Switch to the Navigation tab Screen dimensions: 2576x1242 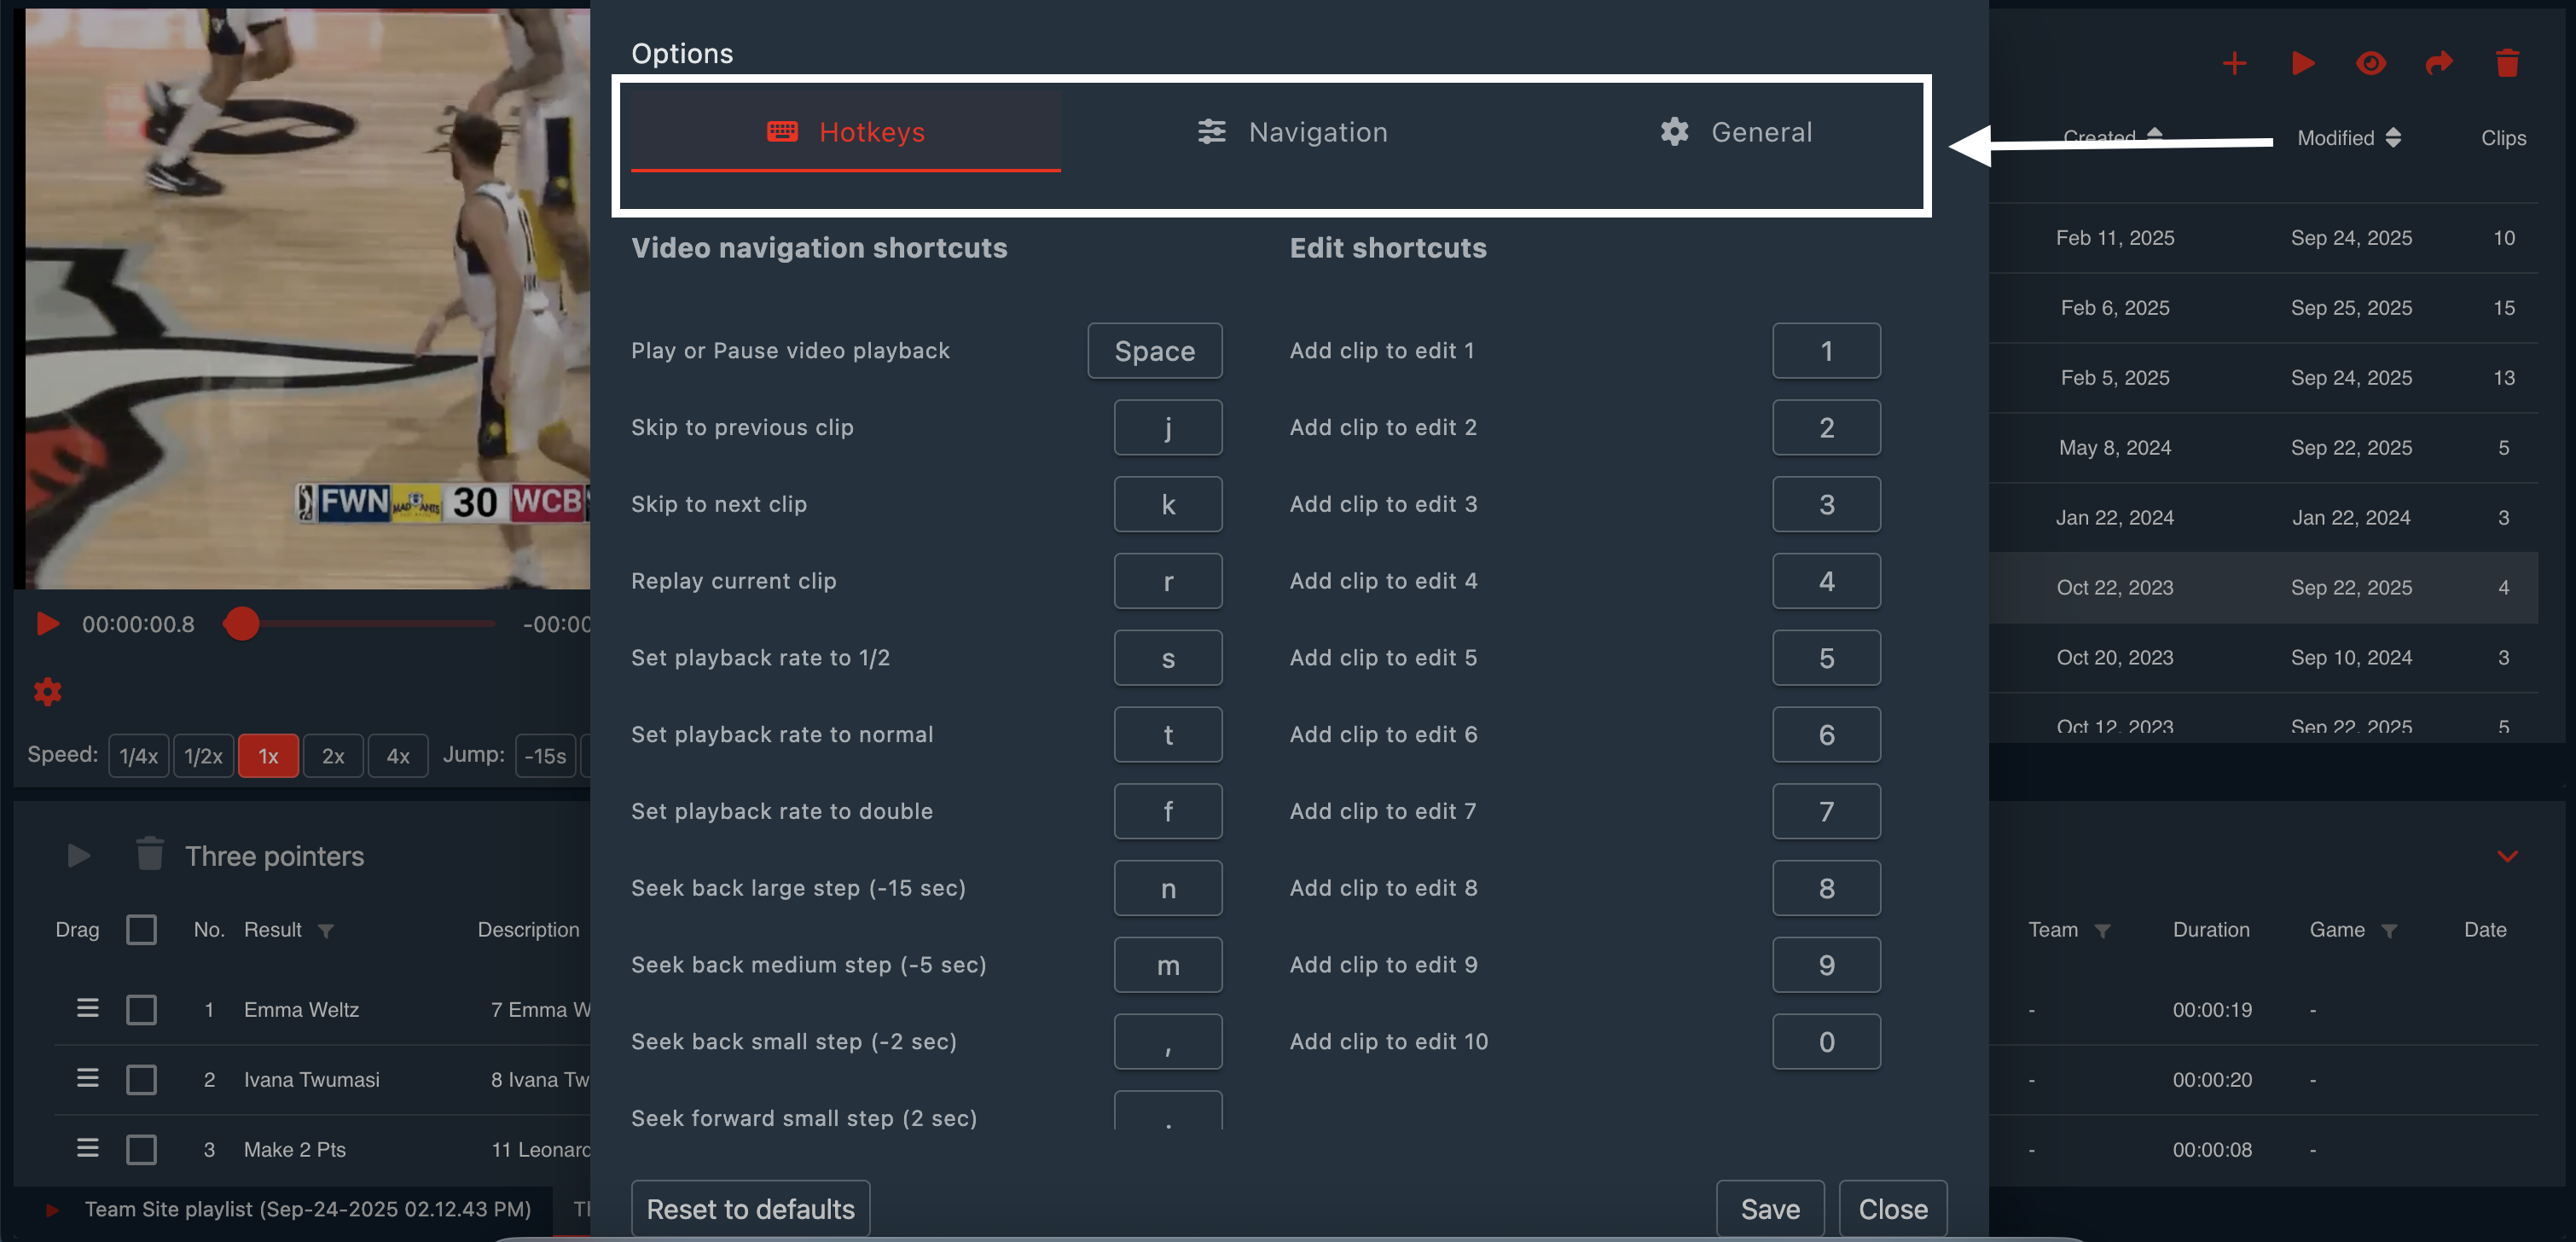(x=1293, y=132)
